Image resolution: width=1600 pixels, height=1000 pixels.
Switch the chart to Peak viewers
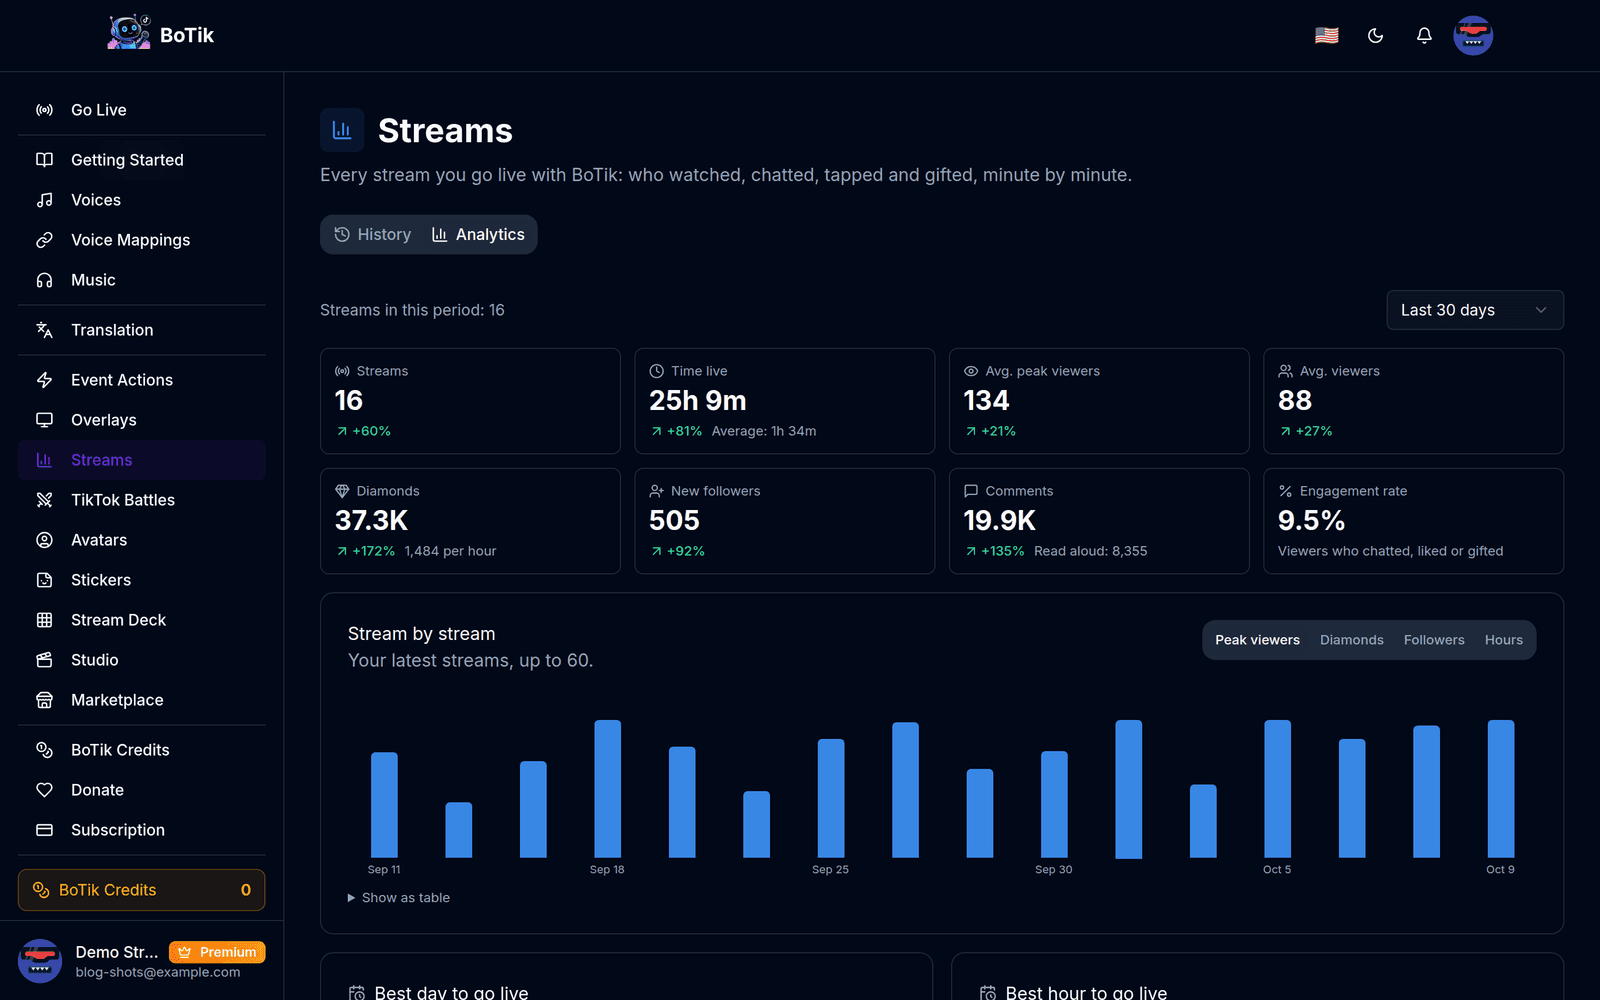coord(1257,640)
